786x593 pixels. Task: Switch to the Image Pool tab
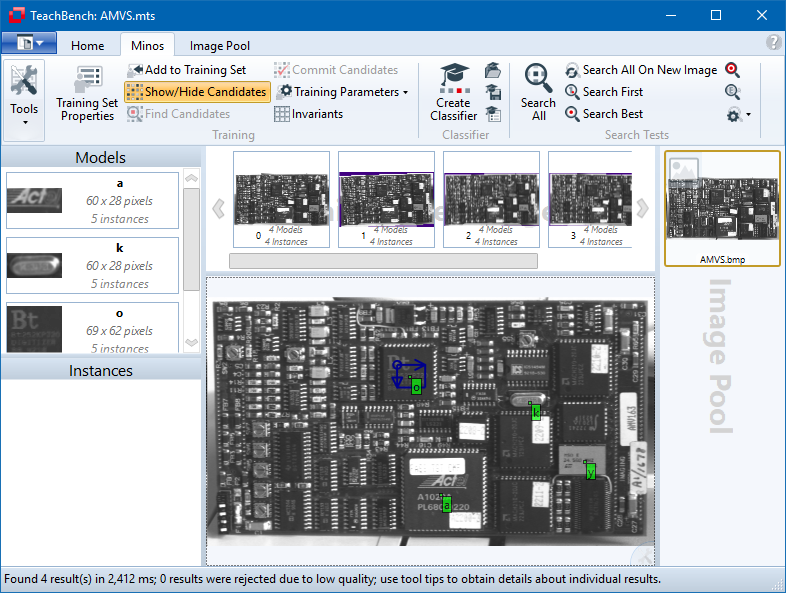220,45
